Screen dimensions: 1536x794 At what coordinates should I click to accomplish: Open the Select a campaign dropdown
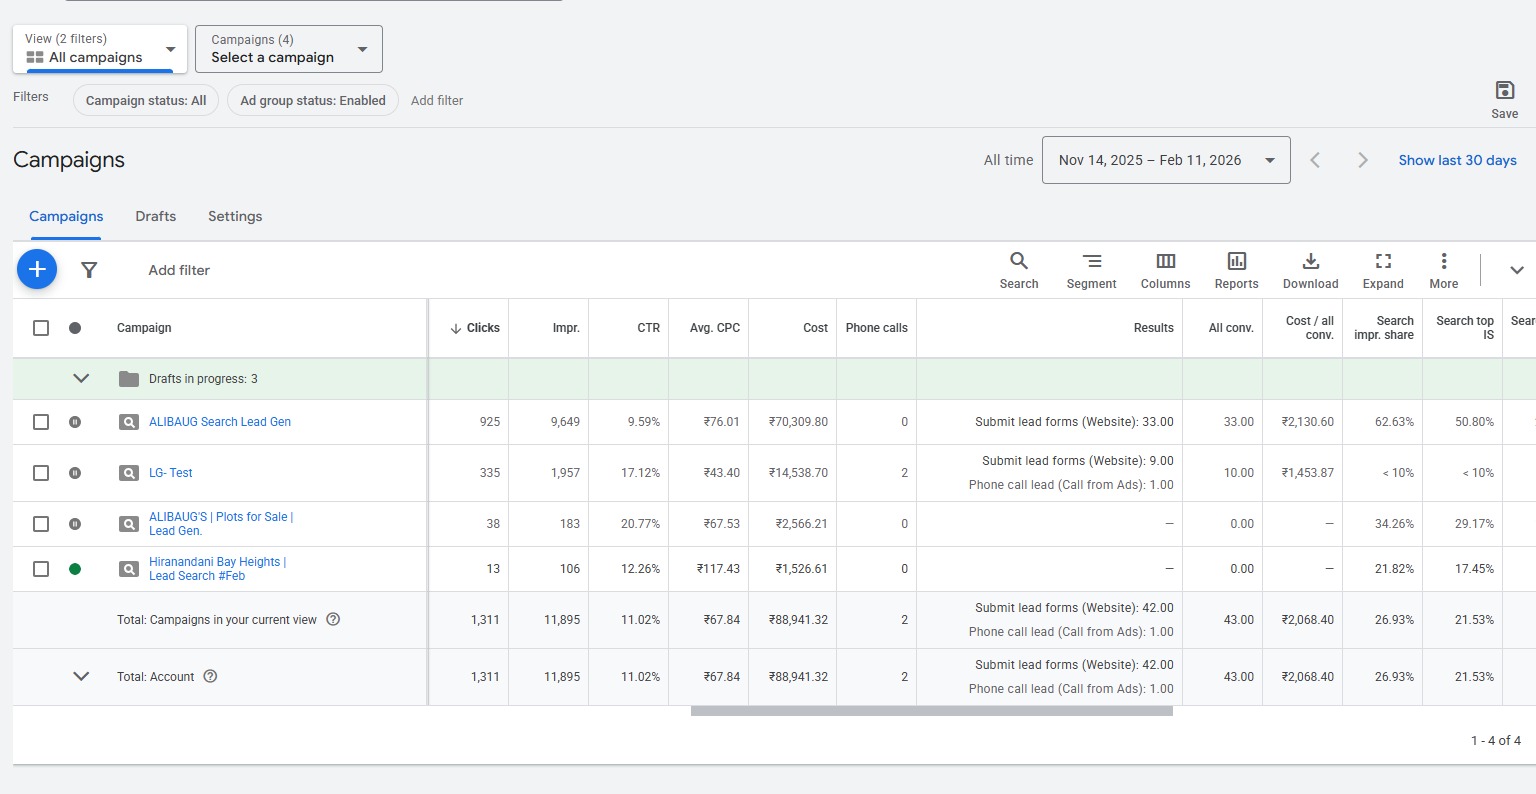point(288,49)
